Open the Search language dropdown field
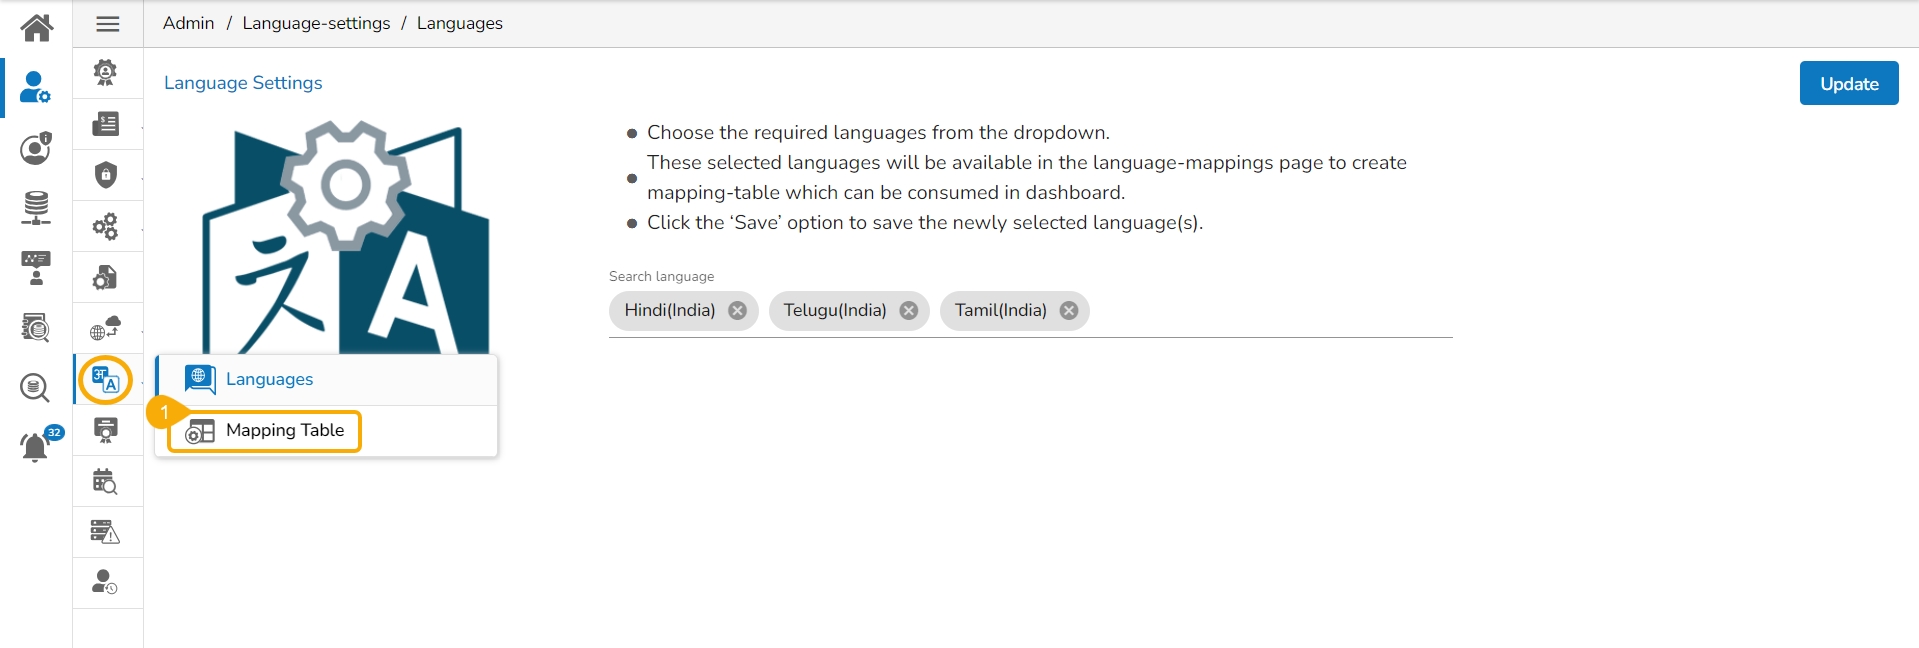The height and width of the screenshot is (648, 1919). coord(1270,311)
